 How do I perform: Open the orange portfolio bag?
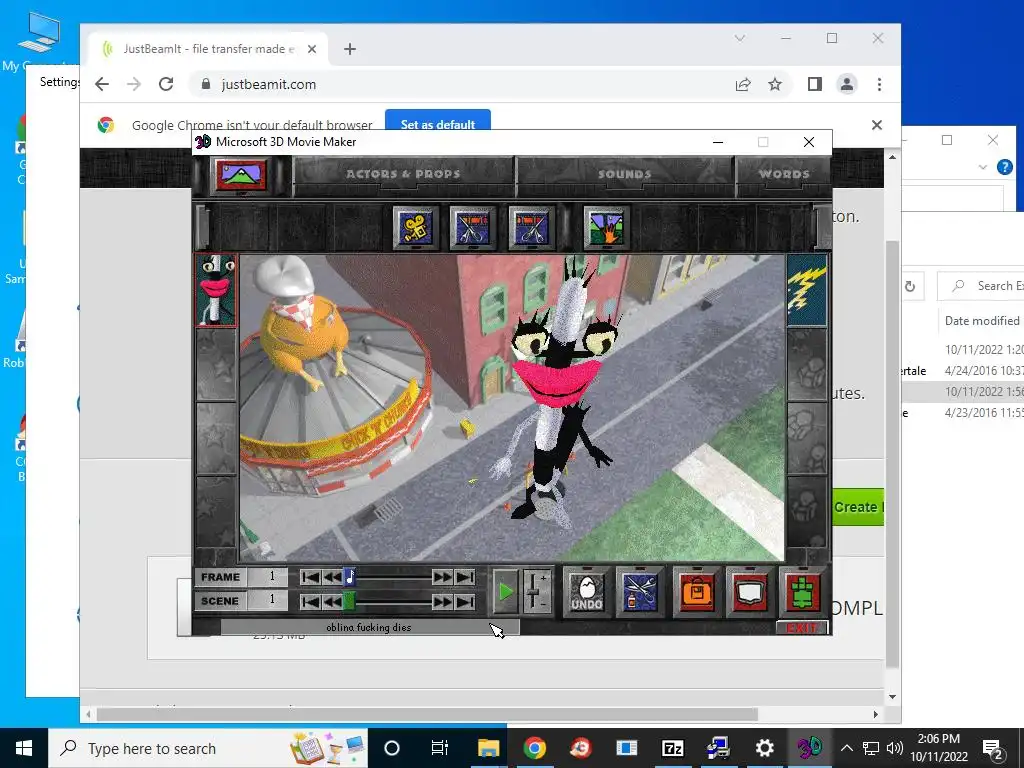tap(697, 592)
